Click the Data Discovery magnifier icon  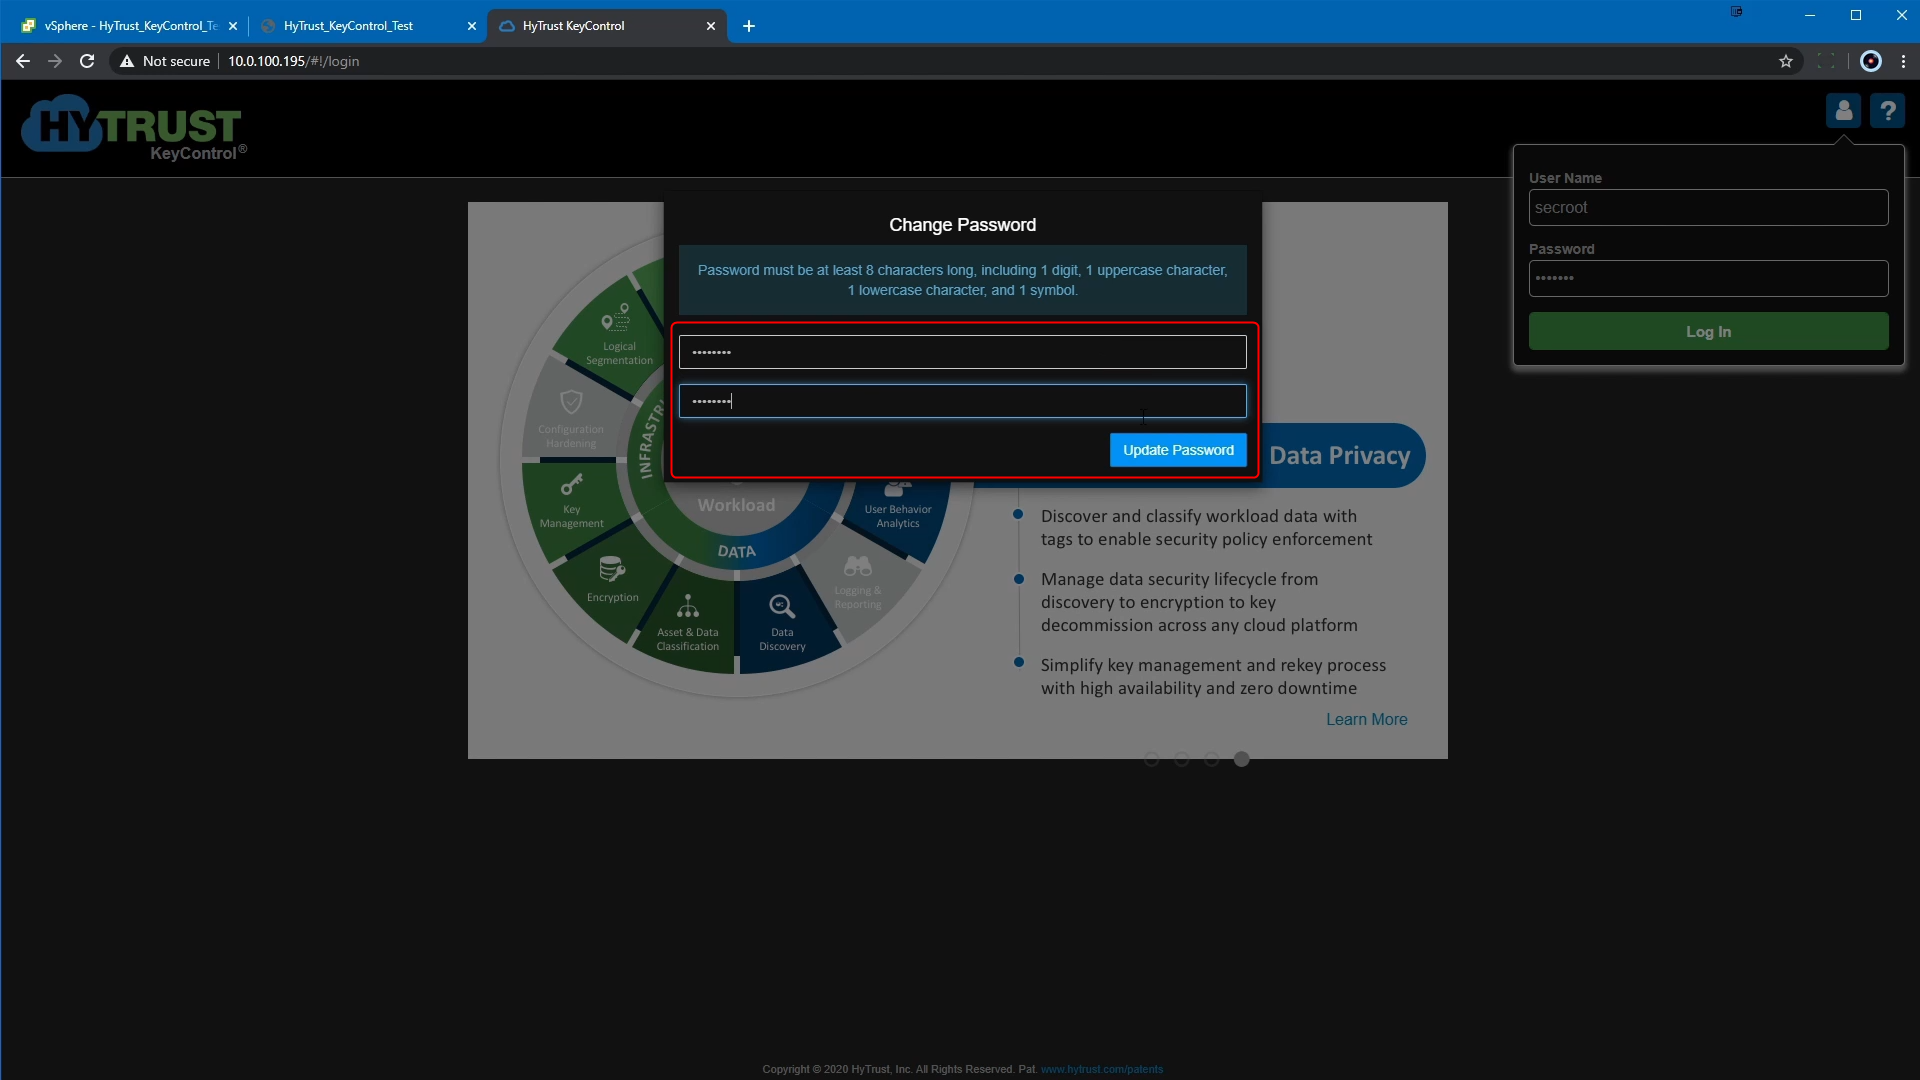pos(782,606)
